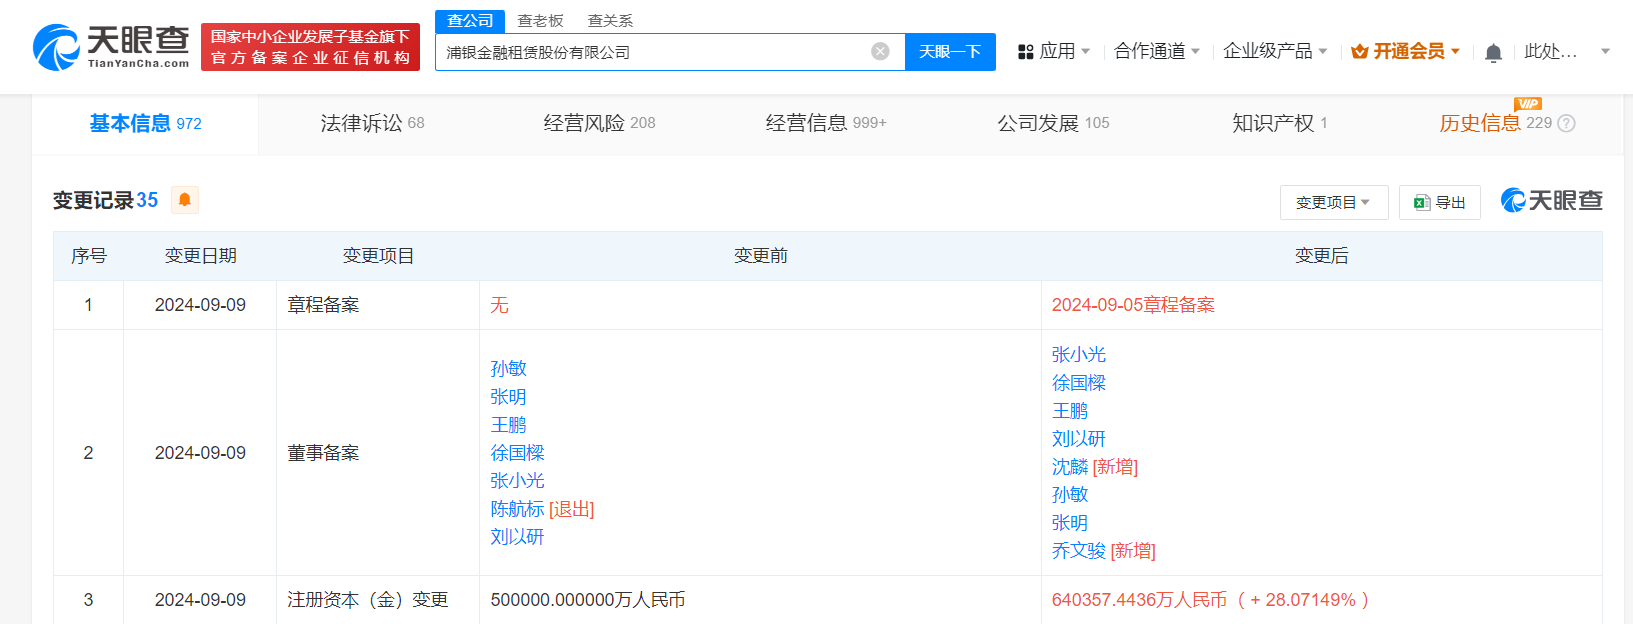Switch to the 经营风险 tab
Screen dimensions: 1633x624
tap(599, 123)
